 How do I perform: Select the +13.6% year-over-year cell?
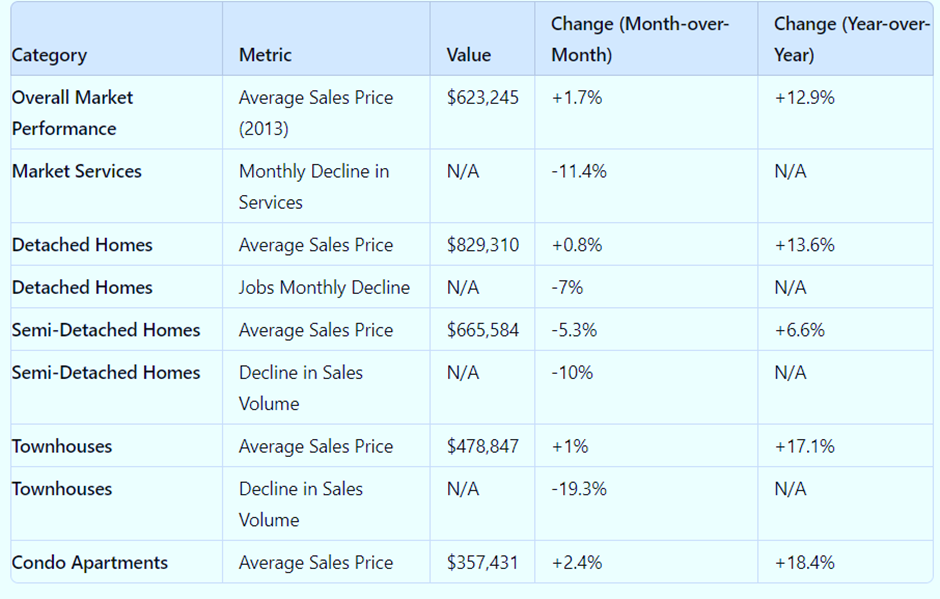(804, 245)
